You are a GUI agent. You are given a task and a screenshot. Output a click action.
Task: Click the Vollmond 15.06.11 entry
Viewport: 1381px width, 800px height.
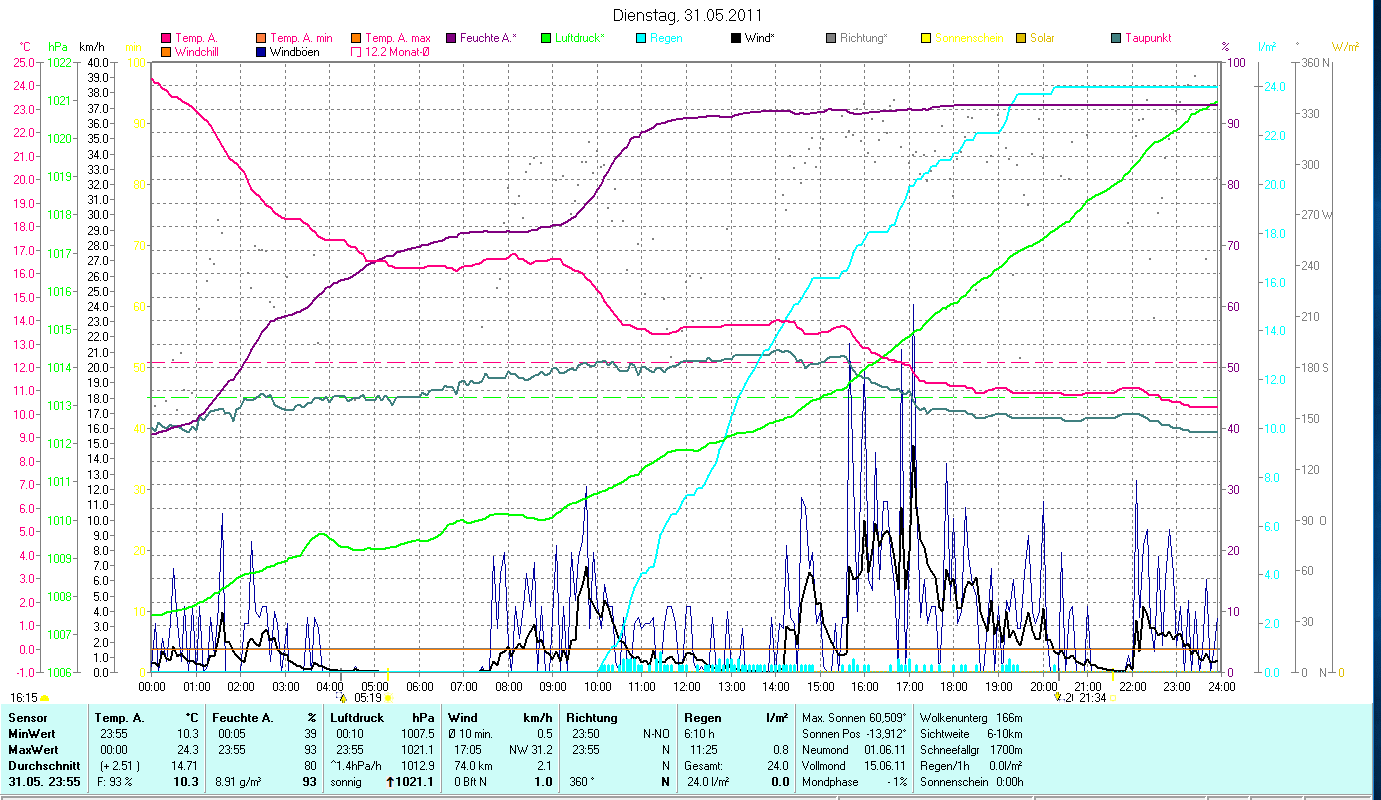tap(854, 765)
